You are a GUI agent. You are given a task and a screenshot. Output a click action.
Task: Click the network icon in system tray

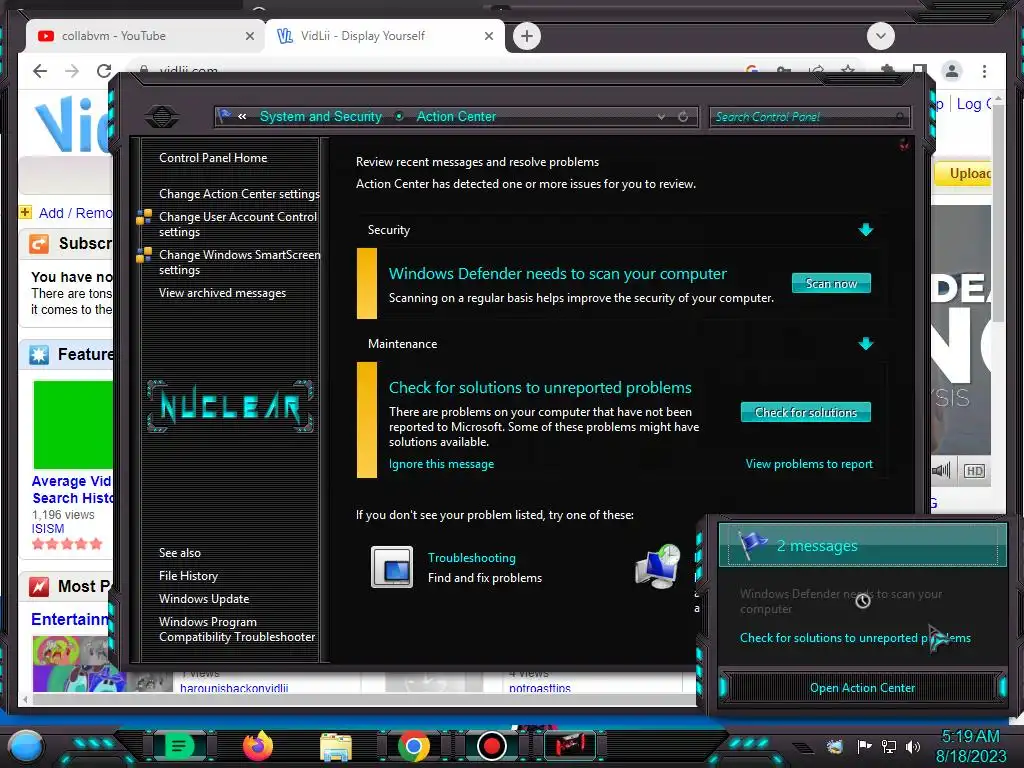888,746
